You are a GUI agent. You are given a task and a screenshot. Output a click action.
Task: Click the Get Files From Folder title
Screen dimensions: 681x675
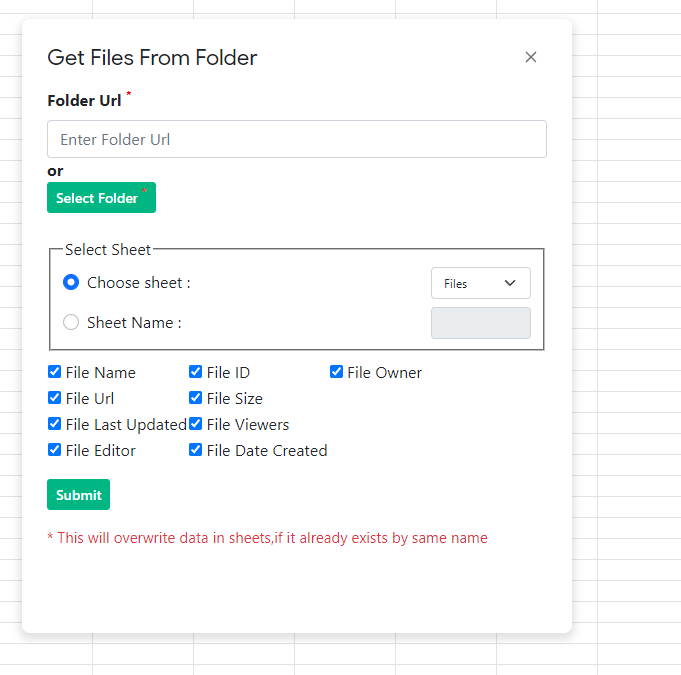[x=152, y=57]
